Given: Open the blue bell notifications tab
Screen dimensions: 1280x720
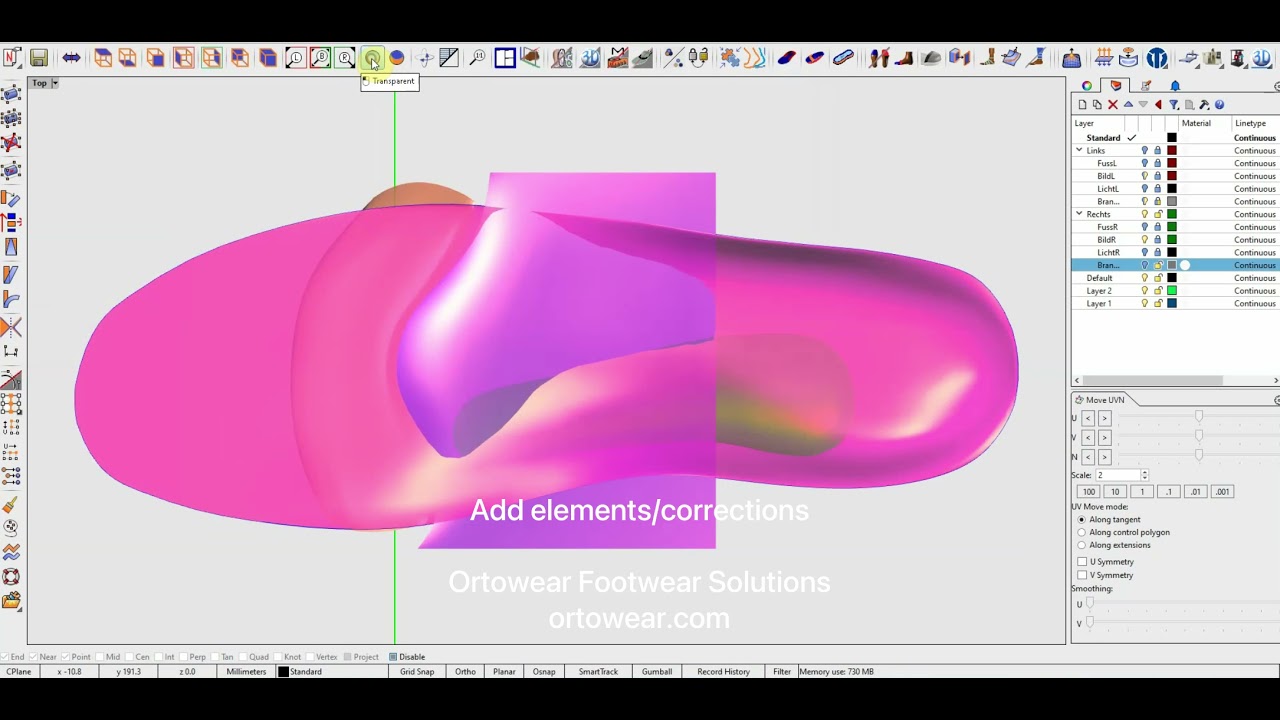Looking at the screenshot, I should click(1175, 86).
